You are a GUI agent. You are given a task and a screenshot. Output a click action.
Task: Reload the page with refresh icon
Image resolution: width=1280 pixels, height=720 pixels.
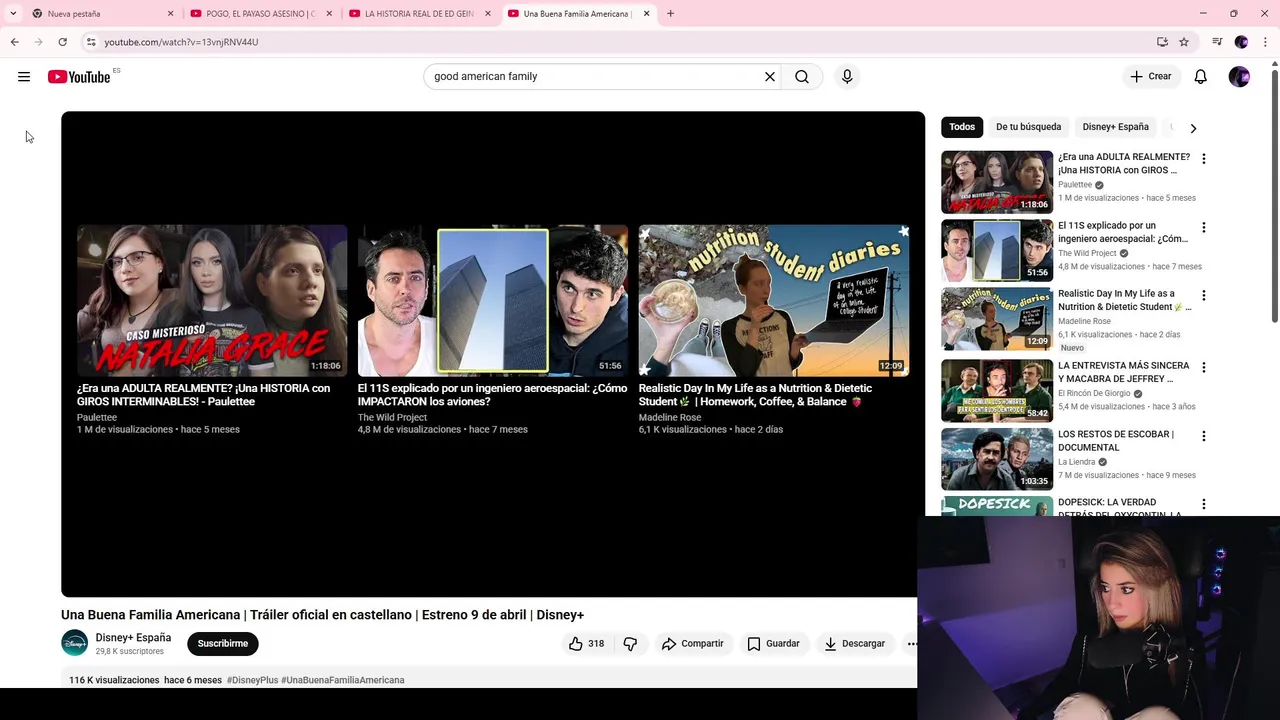tap(62, 42)
